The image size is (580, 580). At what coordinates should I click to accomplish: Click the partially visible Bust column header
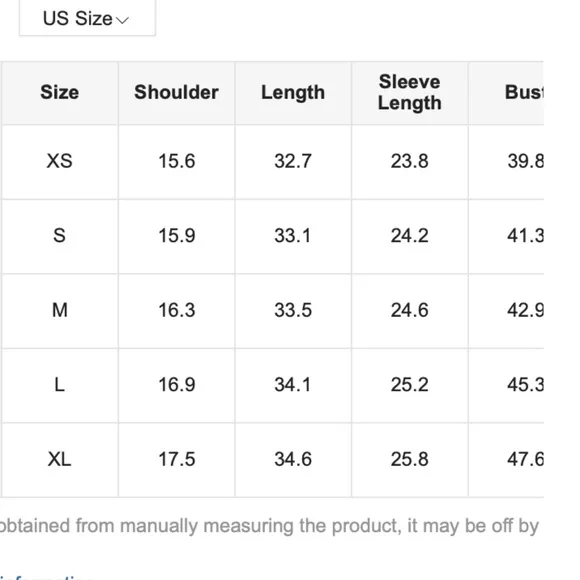click(524, 92)
